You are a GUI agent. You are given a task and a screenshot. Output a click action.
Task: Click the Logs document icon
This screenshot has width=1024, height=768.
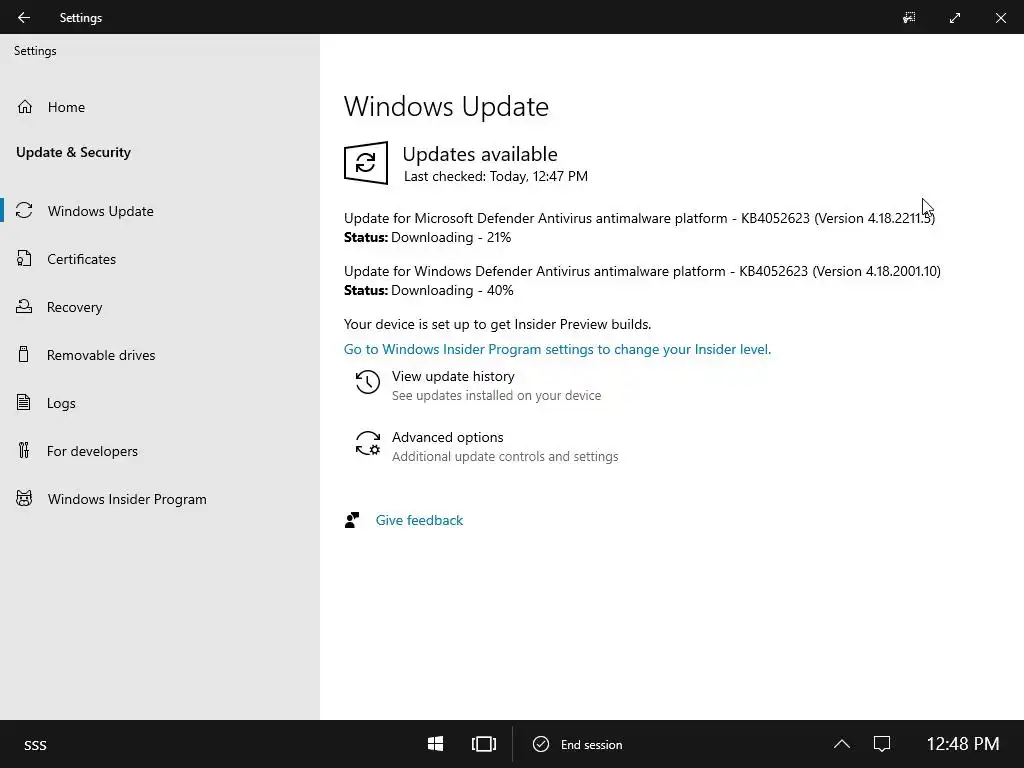[24, 402]
